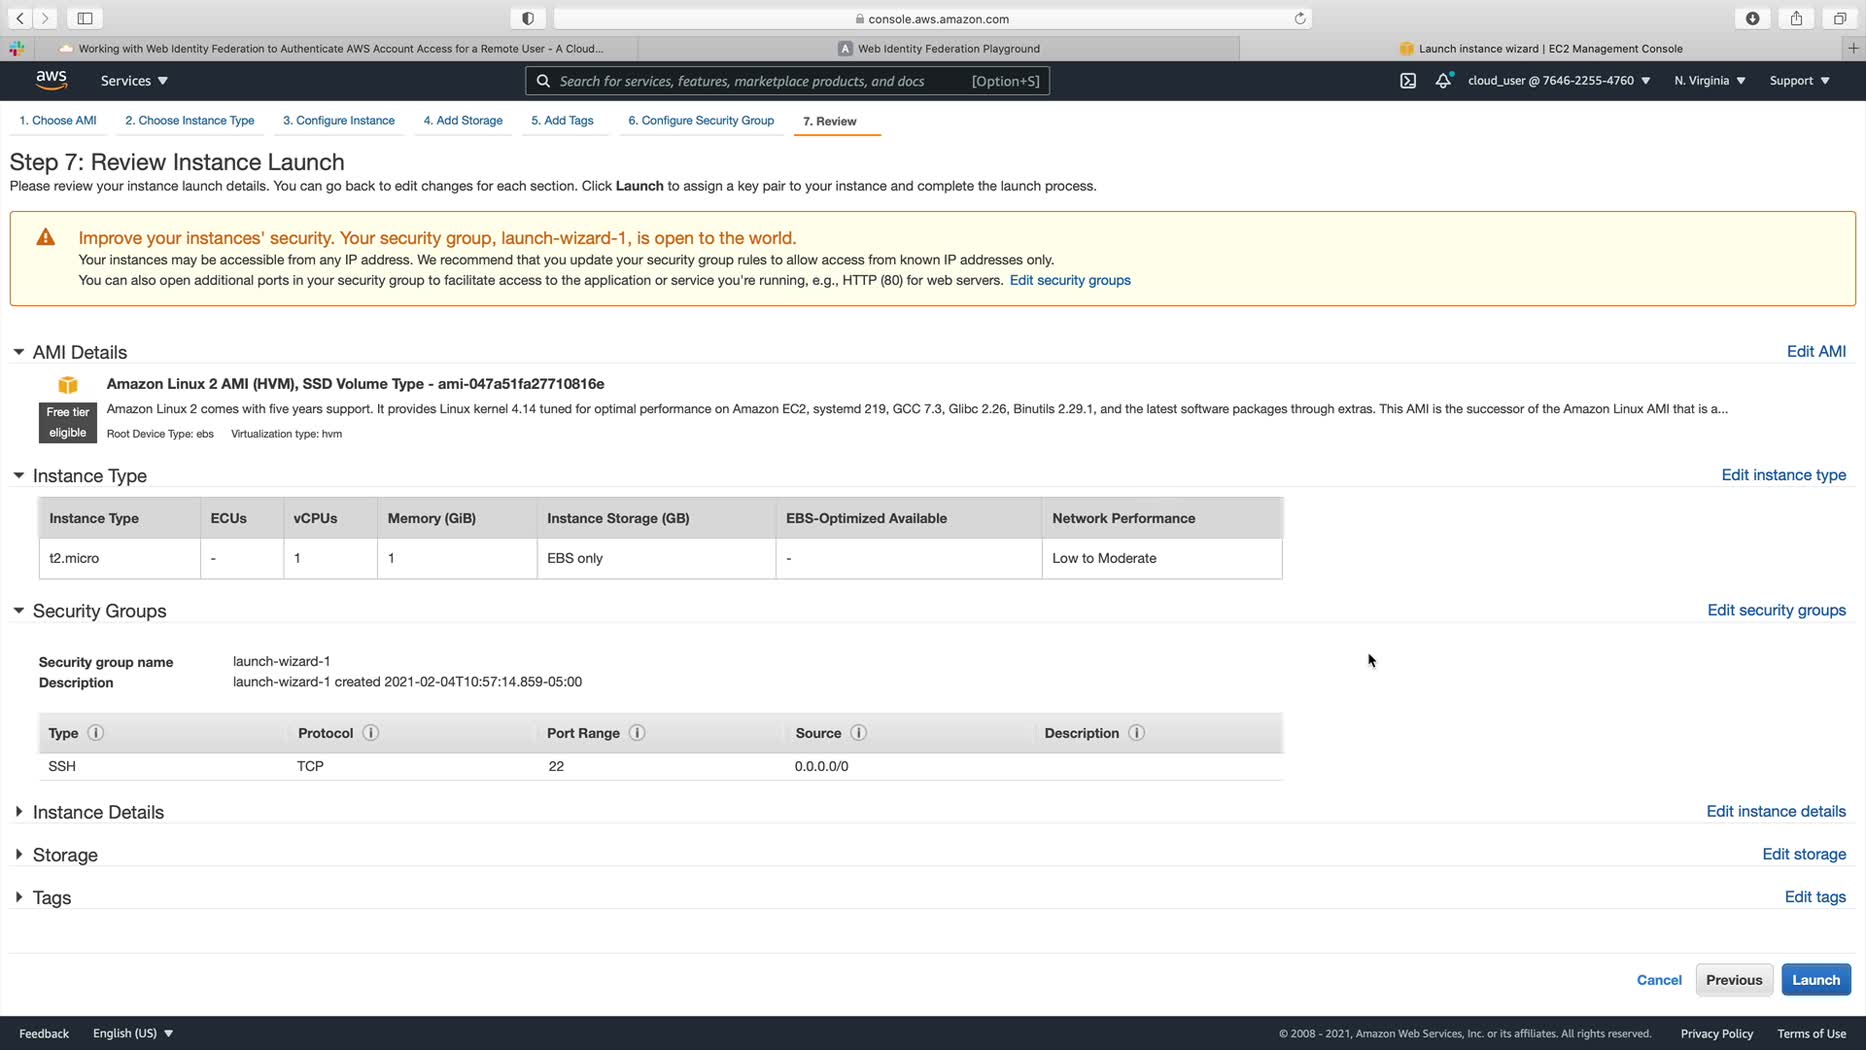1866x1050 pixels.
Task: Expand the Tags section
Action: click(x=18, y=898)
